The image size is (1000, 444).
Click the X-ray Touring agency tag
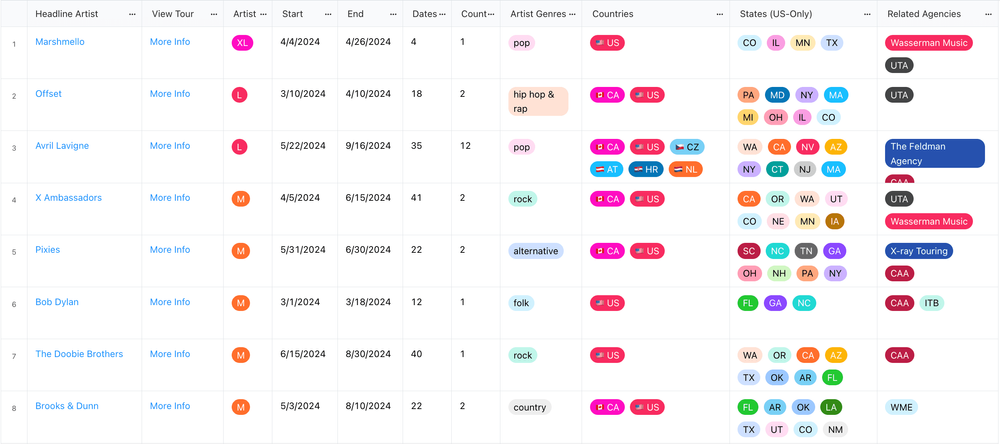click(x=919, y=251)
